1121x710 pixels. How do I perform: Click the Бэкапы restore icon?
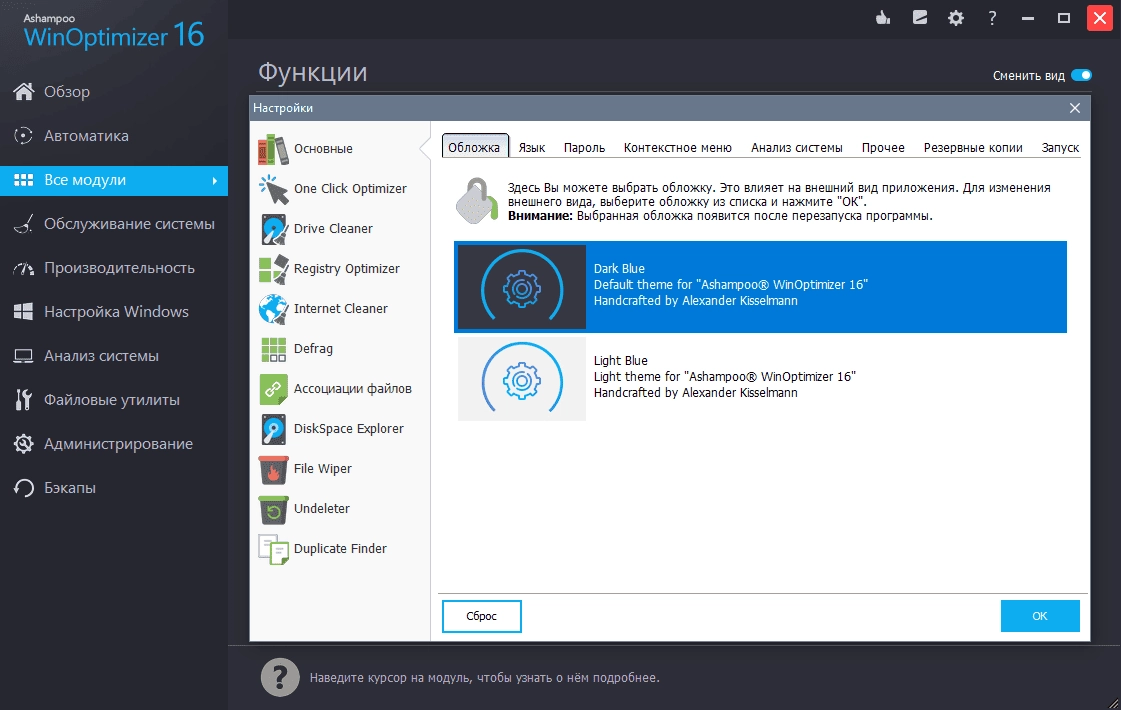24,488
